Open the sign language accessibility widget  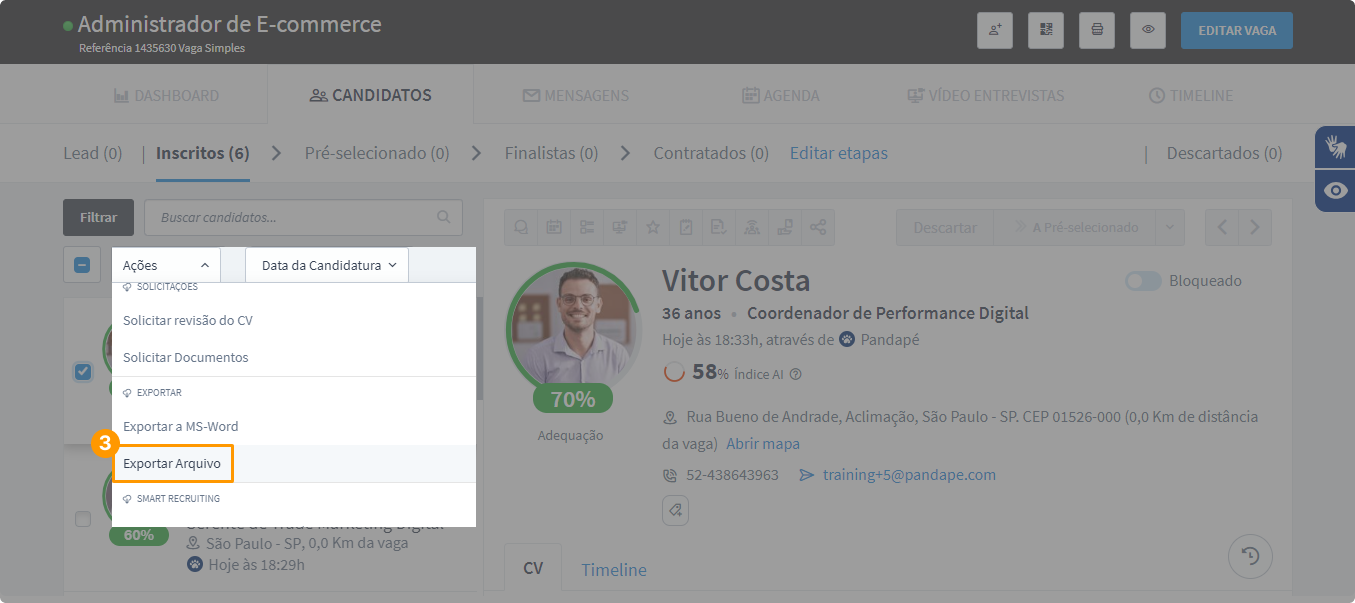pos(1335,147)
